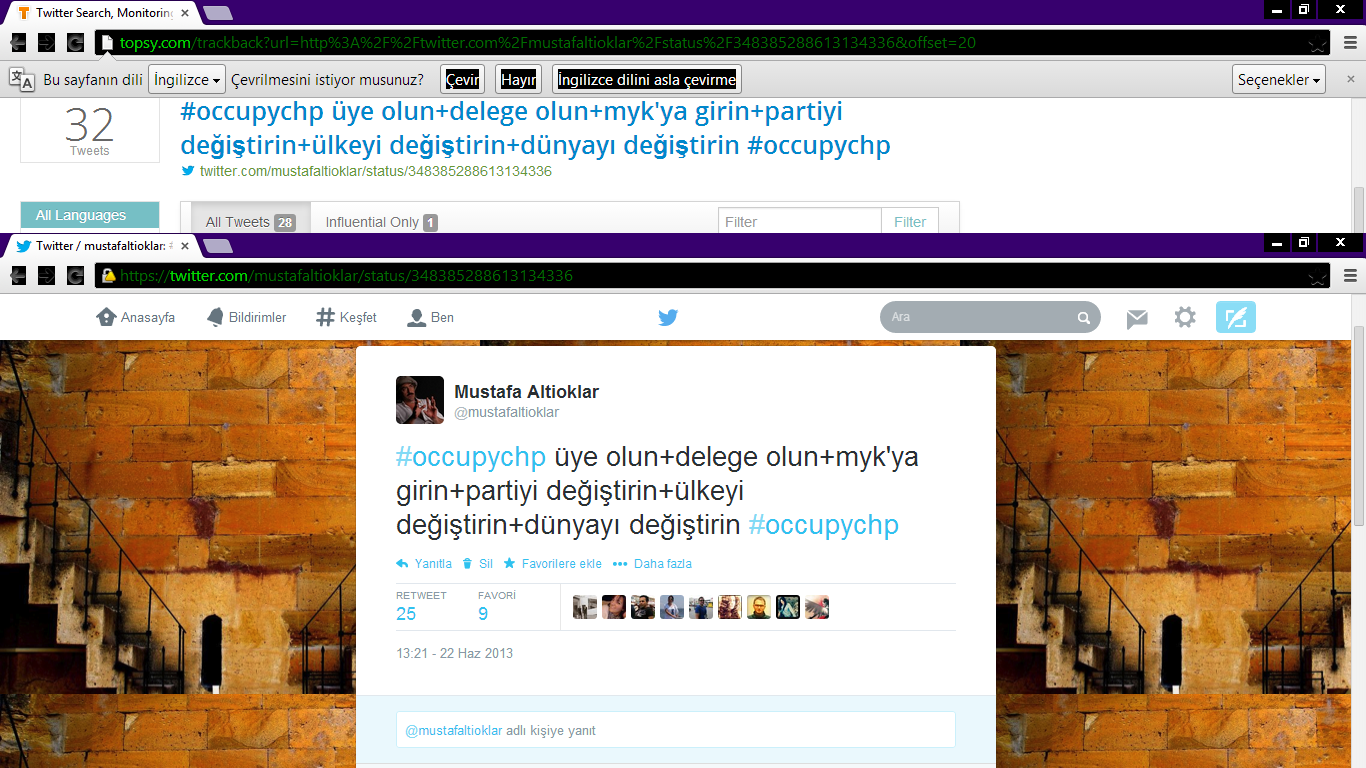Click the ending #occupychp hashtag in tweet
The width and height of the screenshot is (1366, 768).
823,525
